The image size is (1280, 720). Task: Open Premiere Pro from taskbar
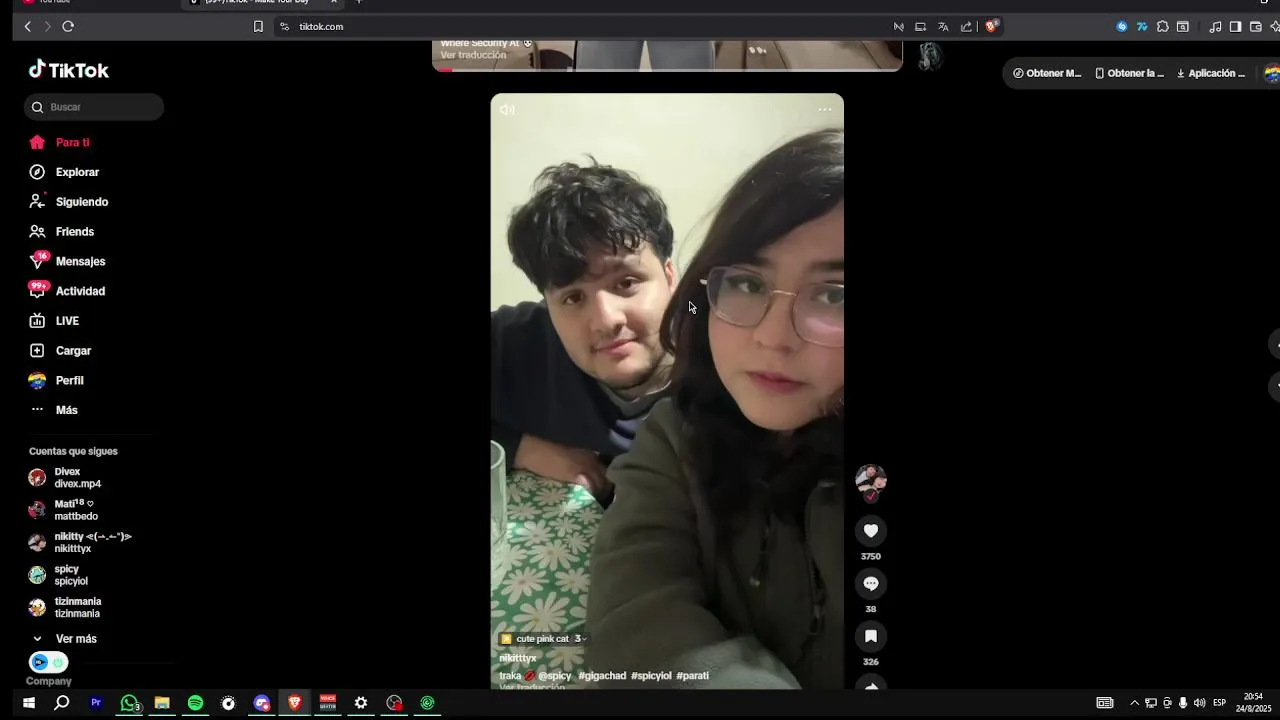click(x=96, y=703)
